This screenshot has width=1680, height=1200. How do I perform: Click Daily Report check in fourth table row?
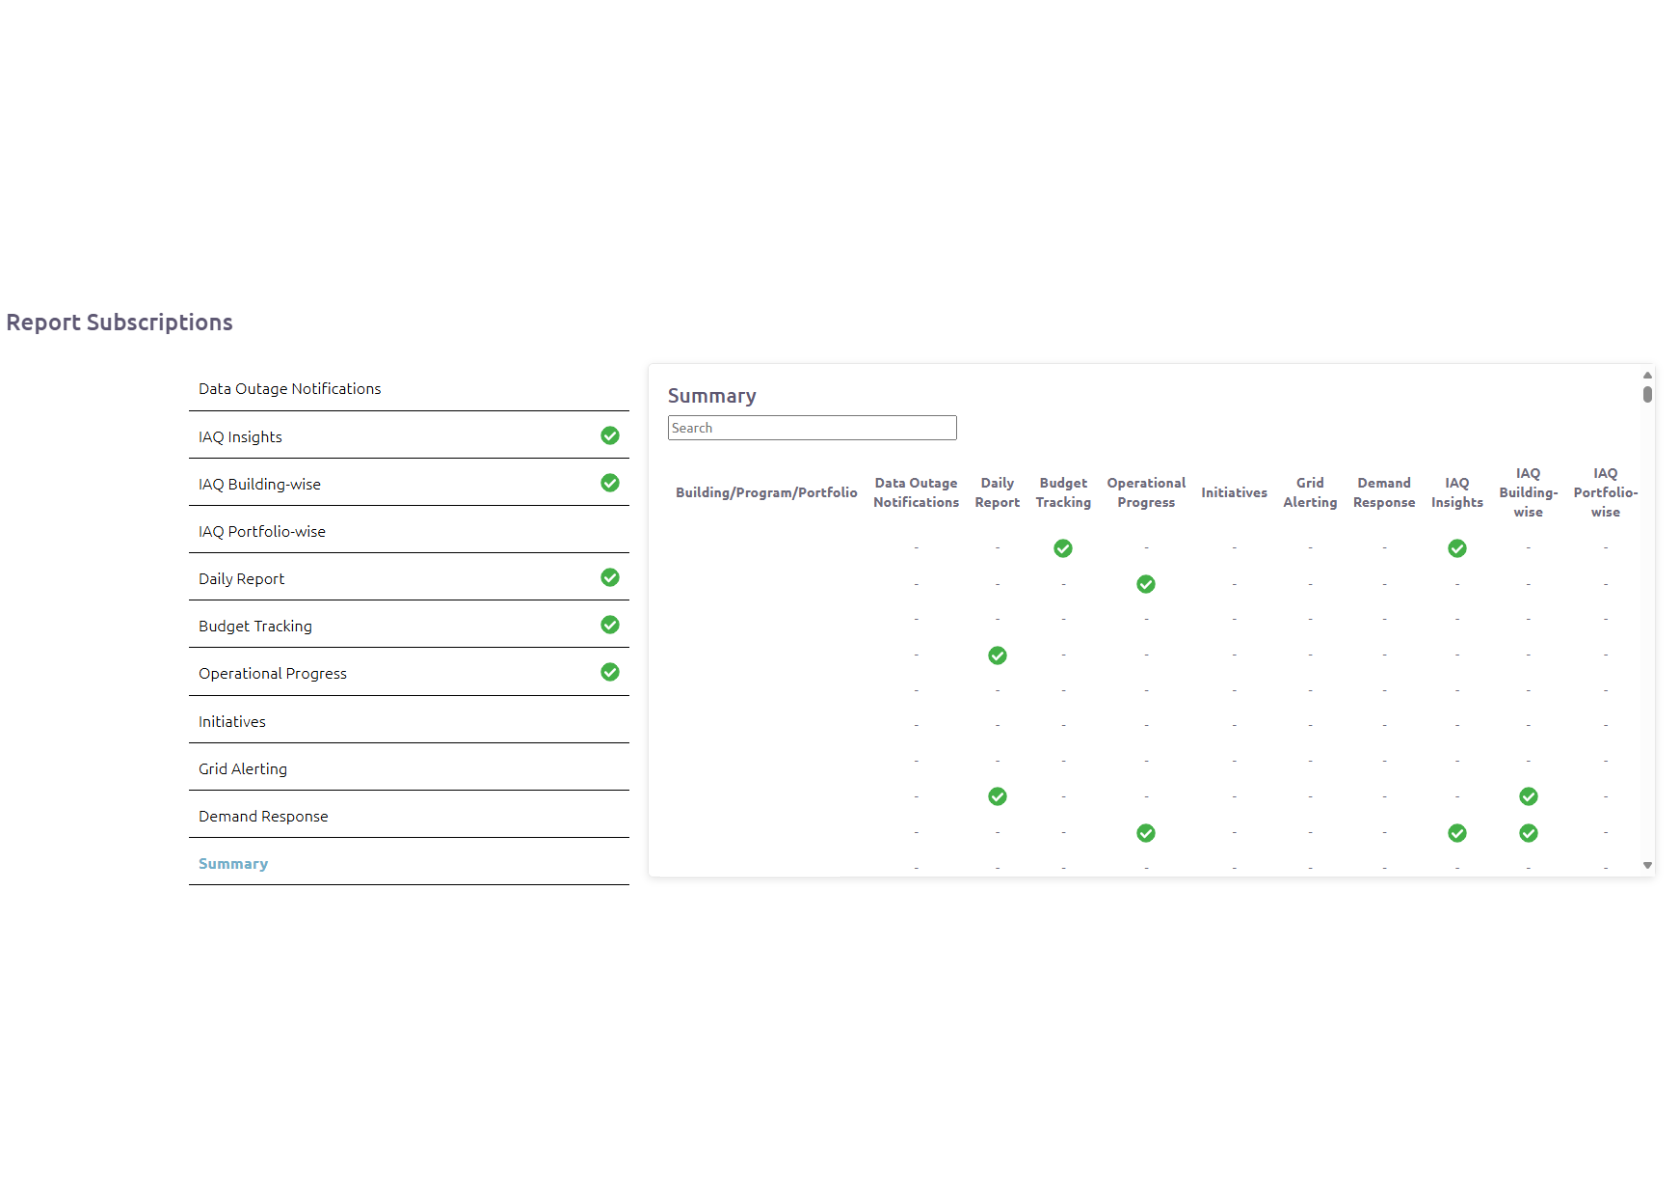[997, 655]
